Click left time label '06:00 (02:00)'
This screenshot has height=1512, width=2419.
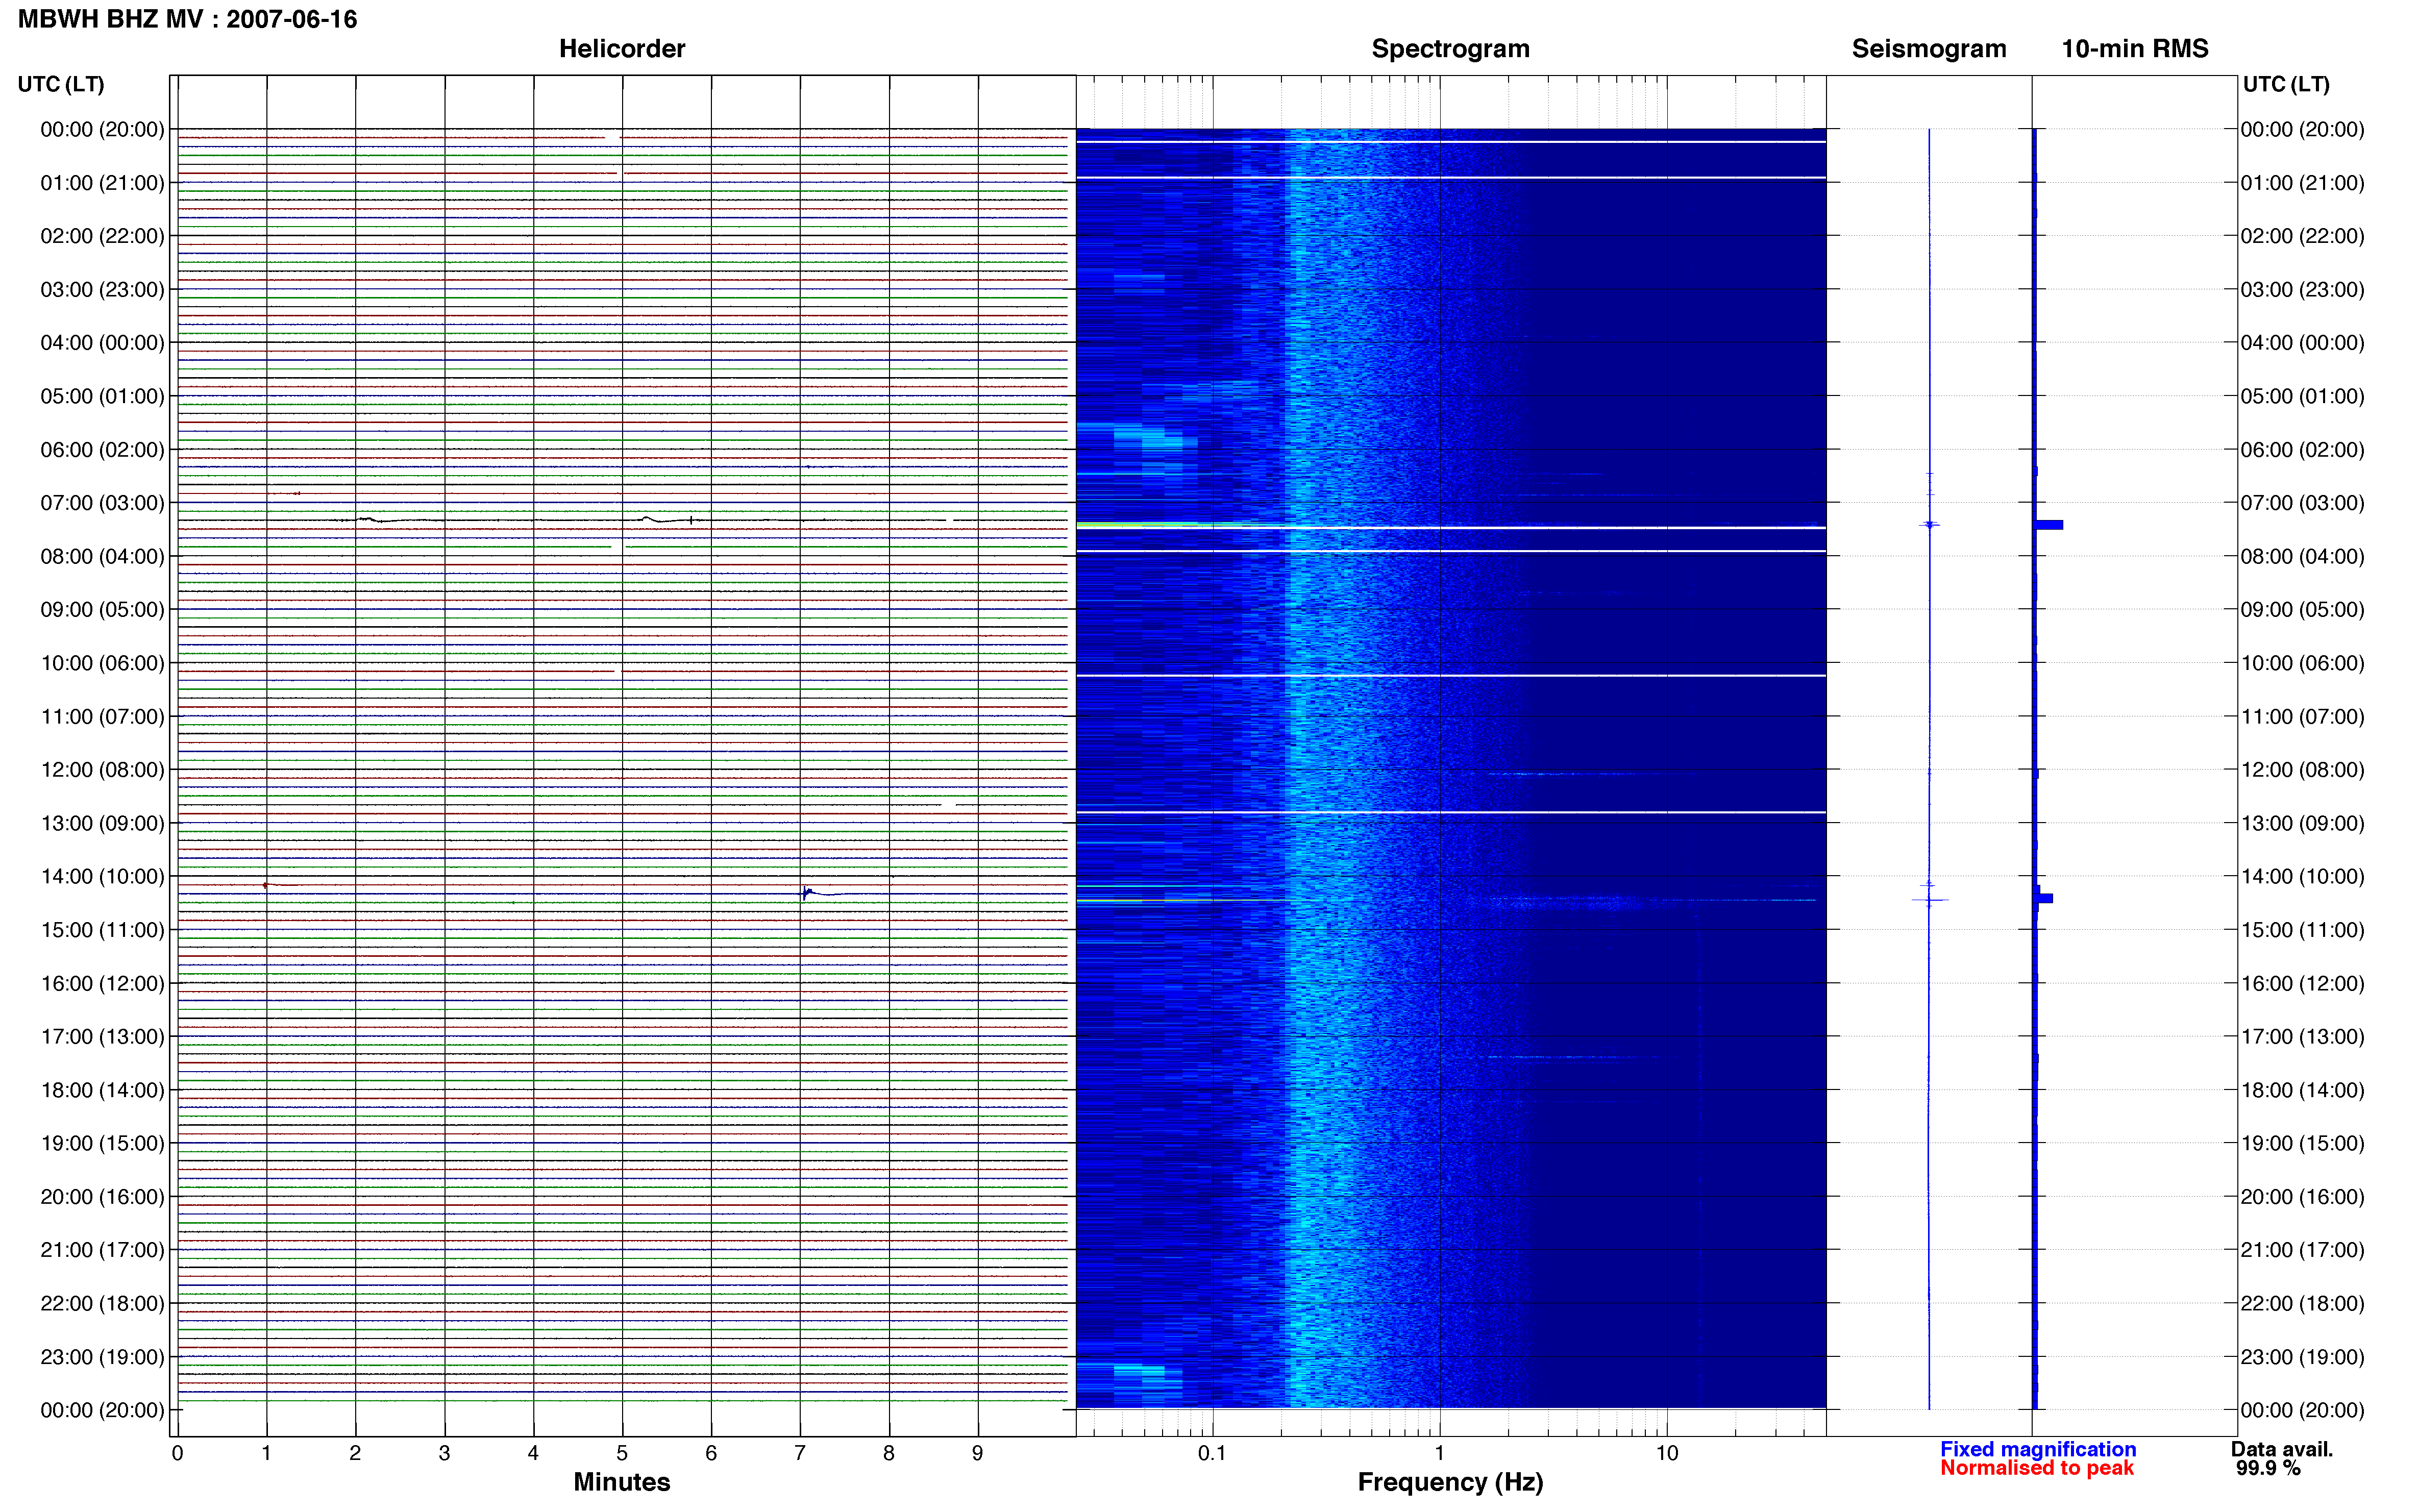(x=102, y=450)
